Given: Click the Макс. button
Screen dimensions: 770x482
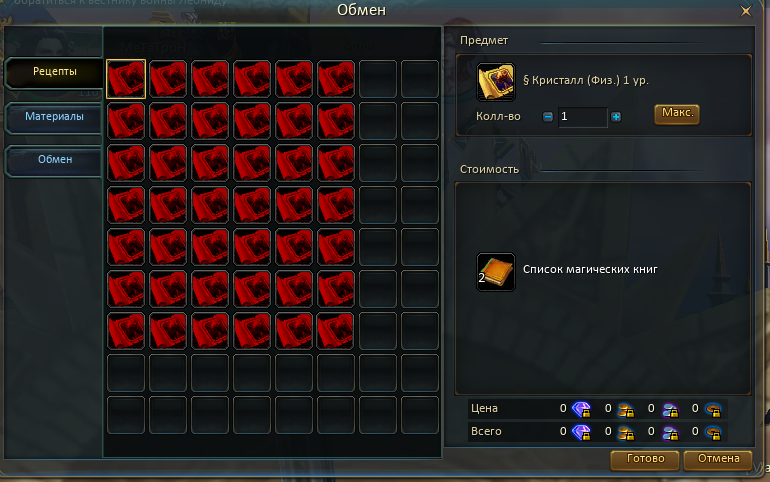Looking at the screenshot, I should tap(677, 113).
